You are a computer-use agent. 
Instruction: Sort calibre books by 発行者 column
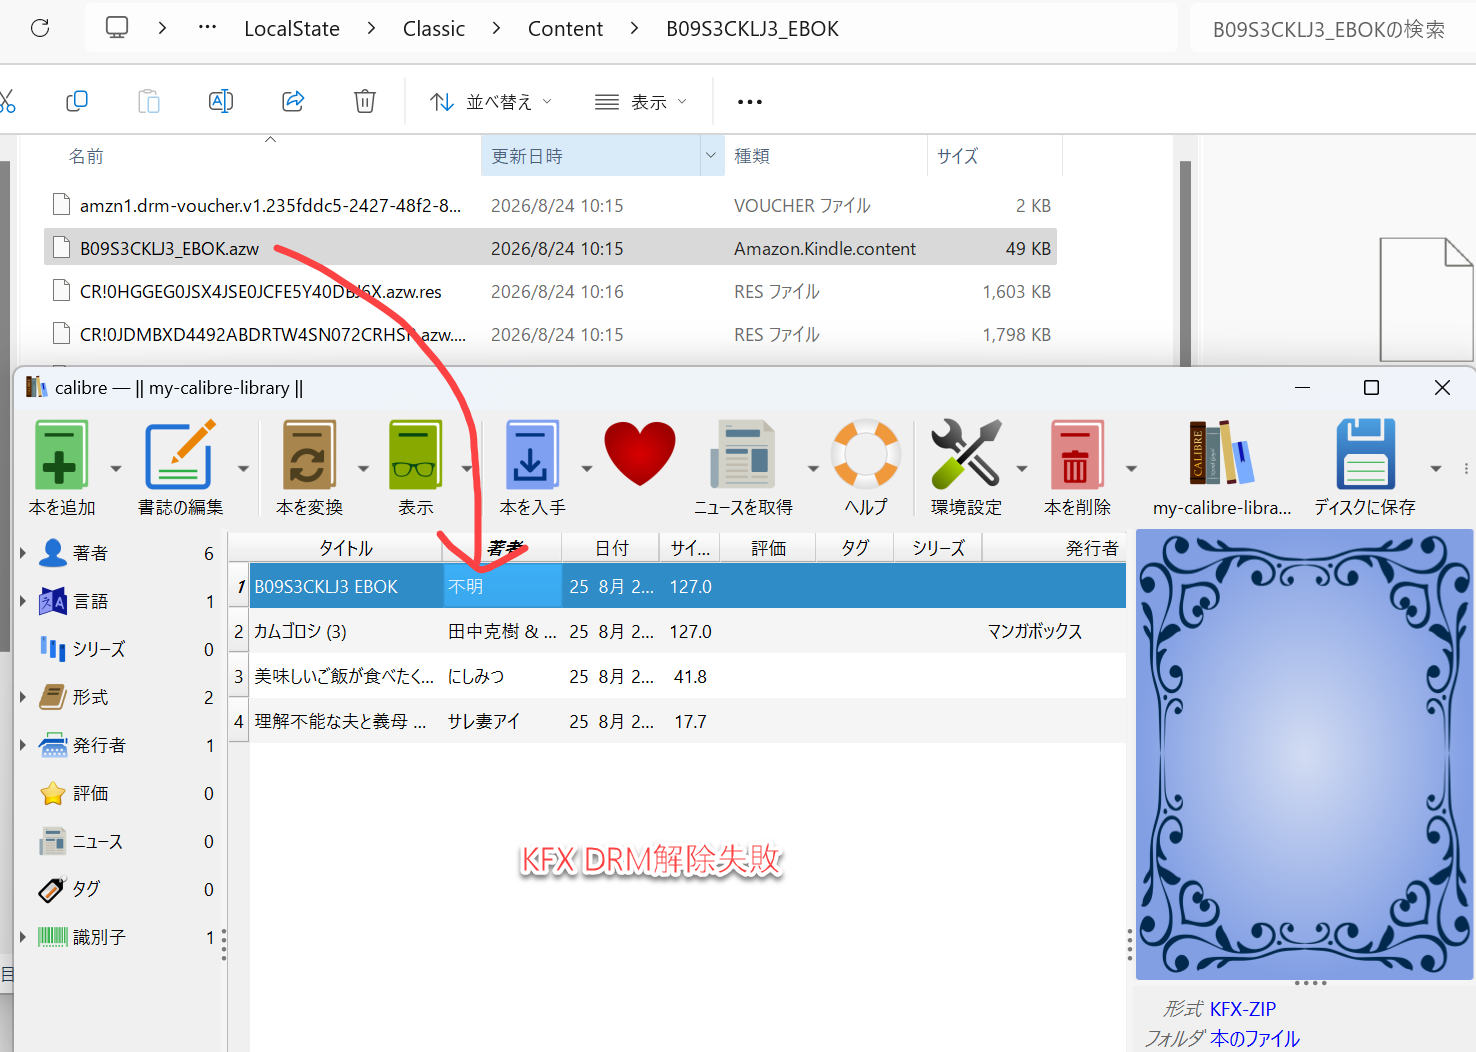tap(1092, 548)
